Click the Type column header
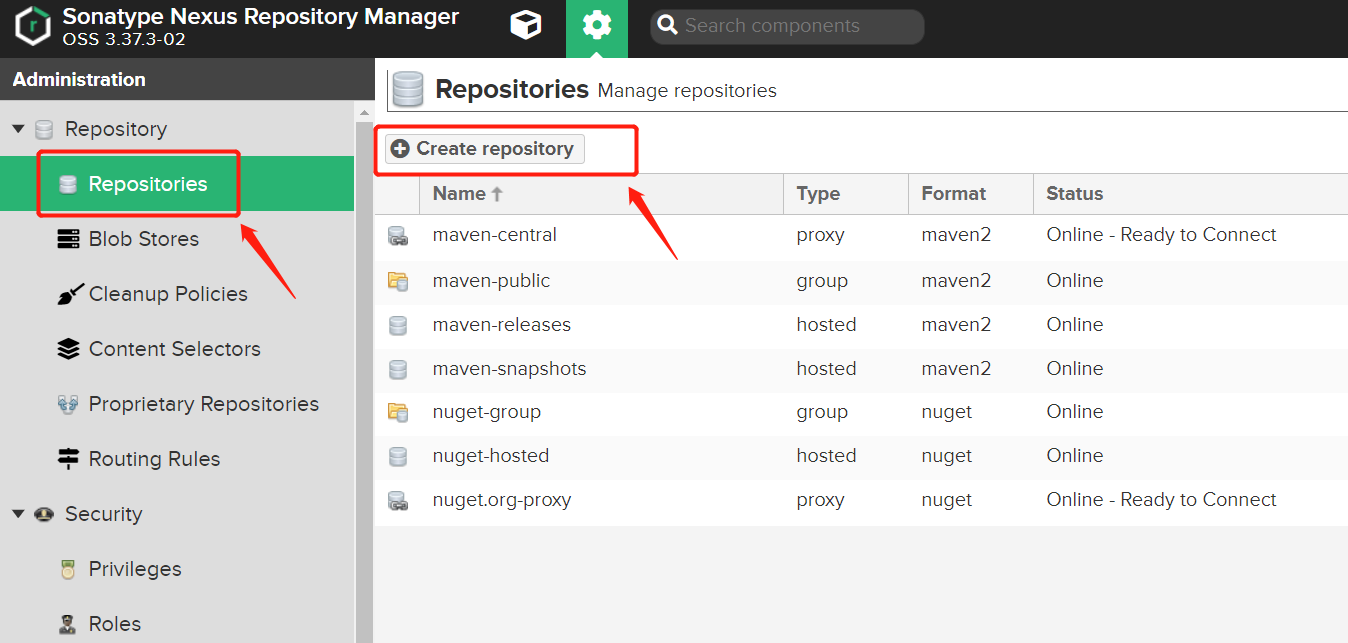This screenshot has height=643, width=1348. coord(846,194)
